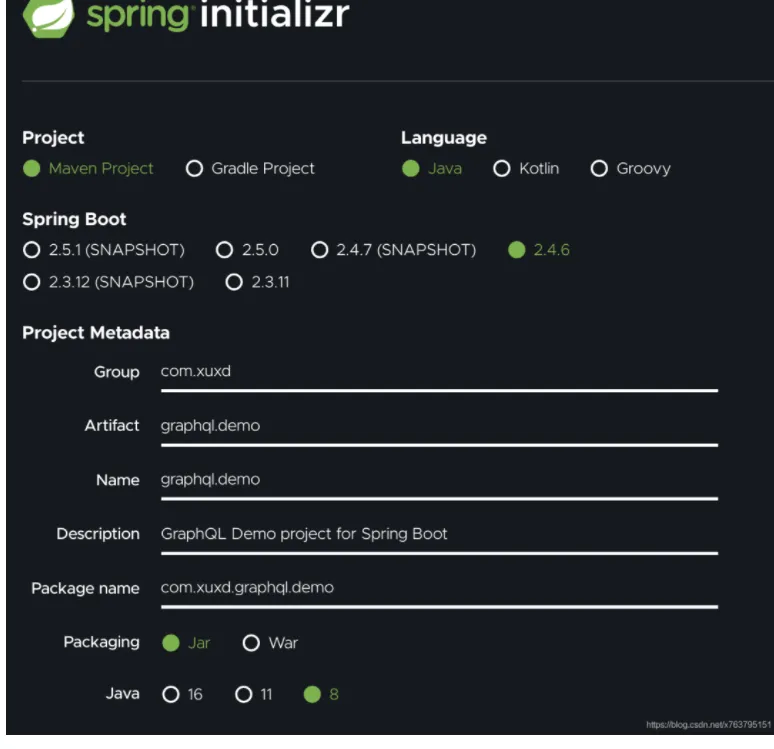Switch language to Kotlin
This screenshot has width=774, height=749.
pos(502,168)
